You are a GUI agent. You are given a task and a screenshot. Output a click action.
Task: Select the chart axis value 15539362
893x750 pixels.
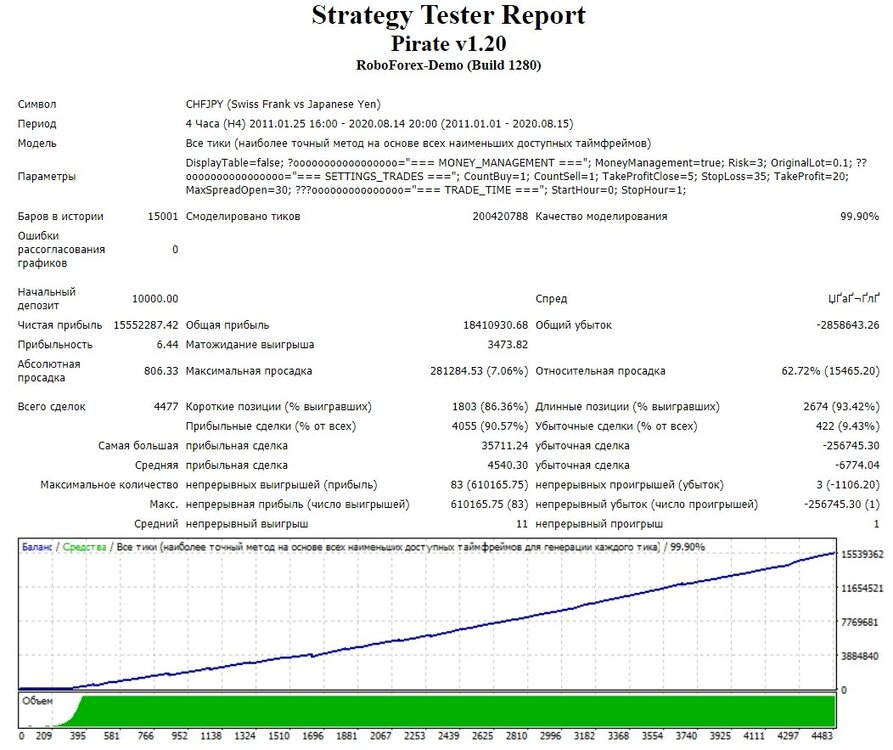[x=862, y=554]
